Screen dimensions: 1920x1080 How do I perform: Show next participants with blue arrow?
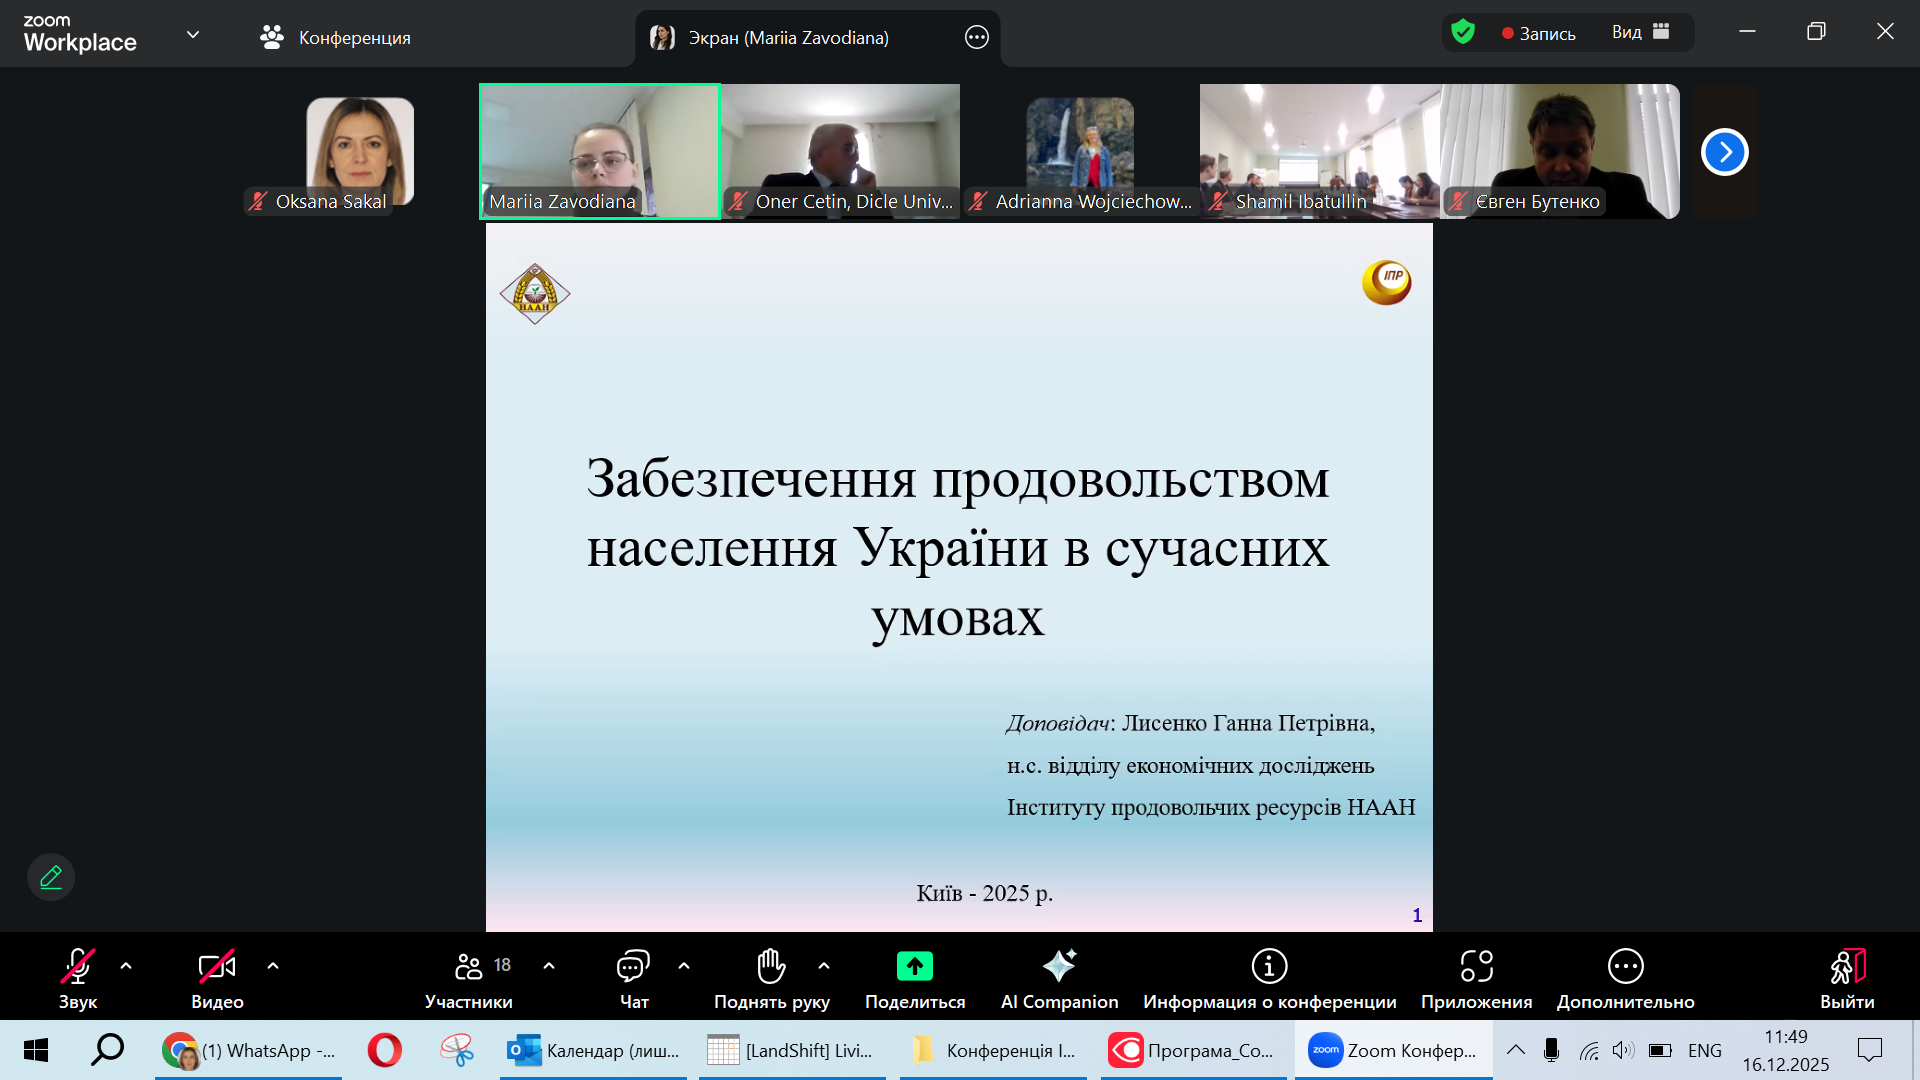pos(1724,152)
